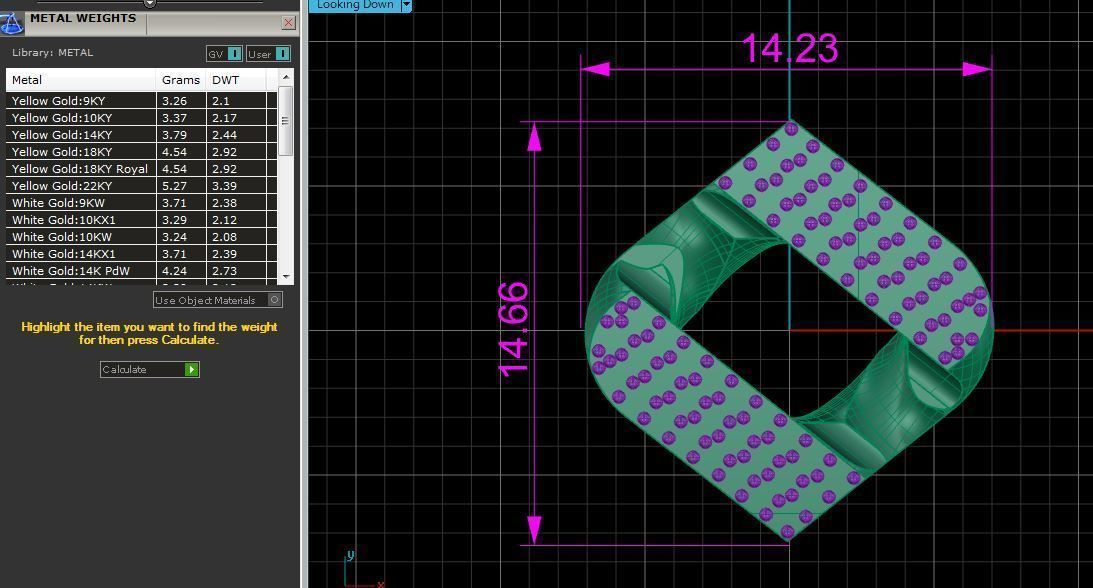Sort by the DWT column header
Image resolution: width=1093 pixels, height=588 pixels.
click(236, 80)
